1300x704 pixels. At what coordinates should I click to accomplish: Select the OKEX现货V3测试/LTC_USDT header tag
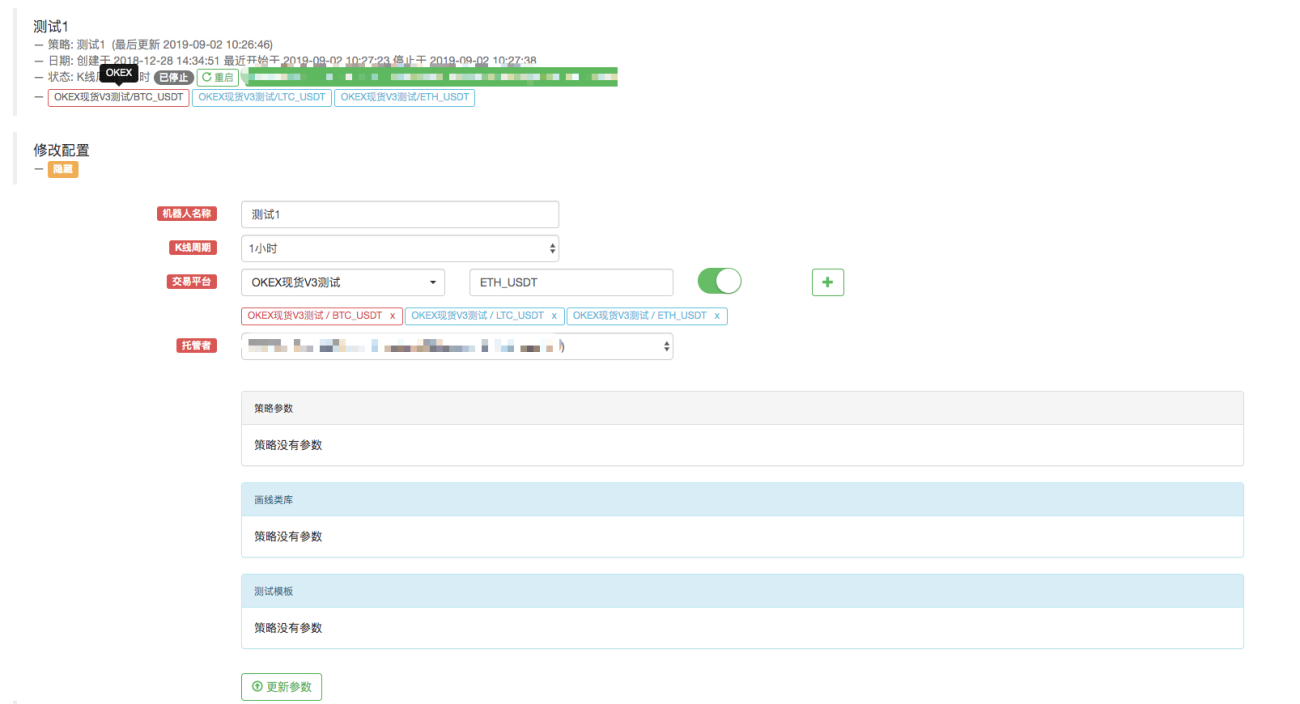click(262, 98)
